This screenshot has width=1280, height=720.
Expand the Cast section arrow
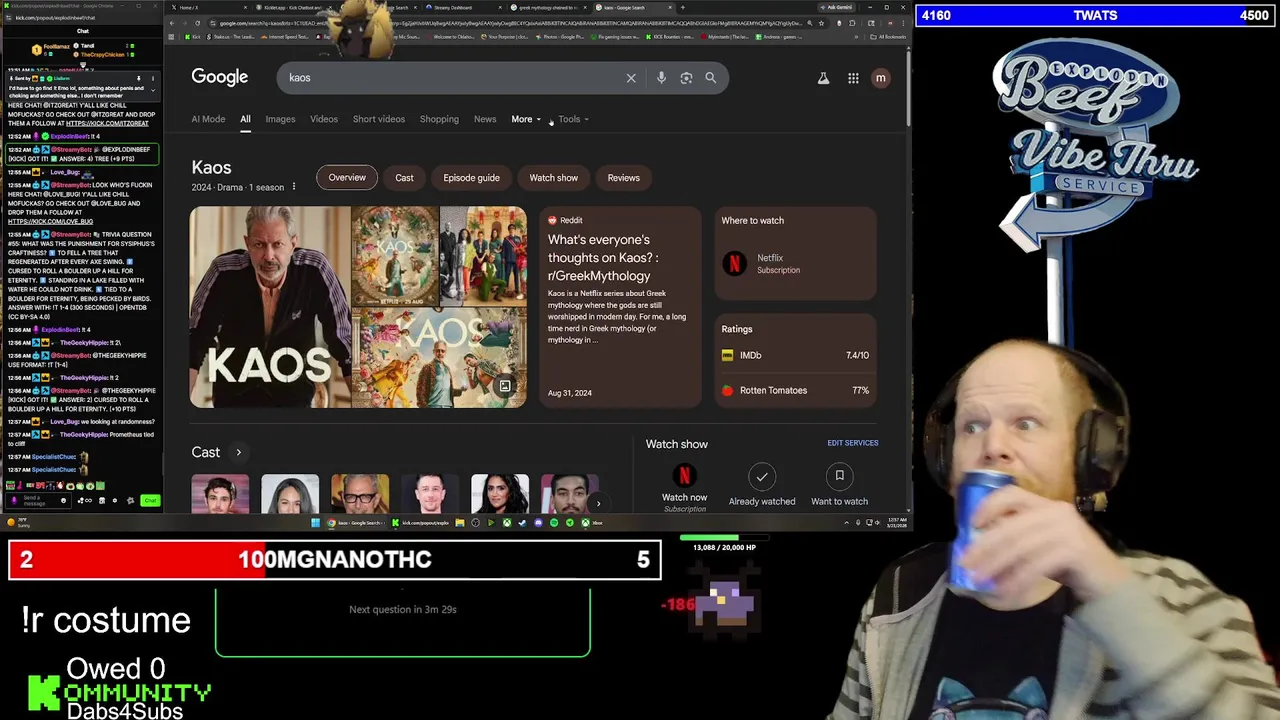coord(238,453)
